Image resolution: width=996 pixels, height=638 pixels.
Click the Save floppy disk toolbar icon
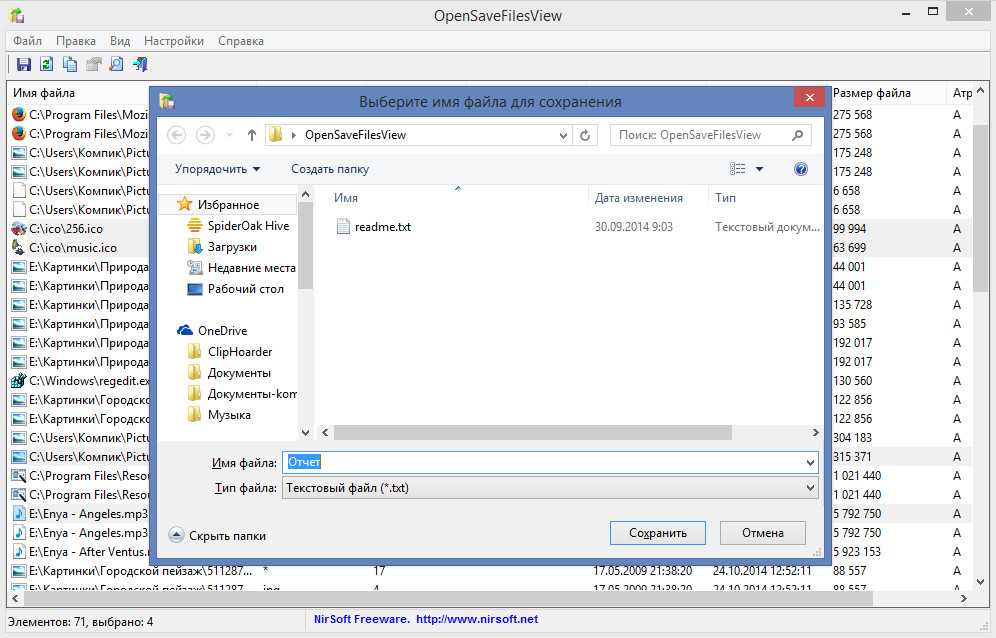click(24, 65)
